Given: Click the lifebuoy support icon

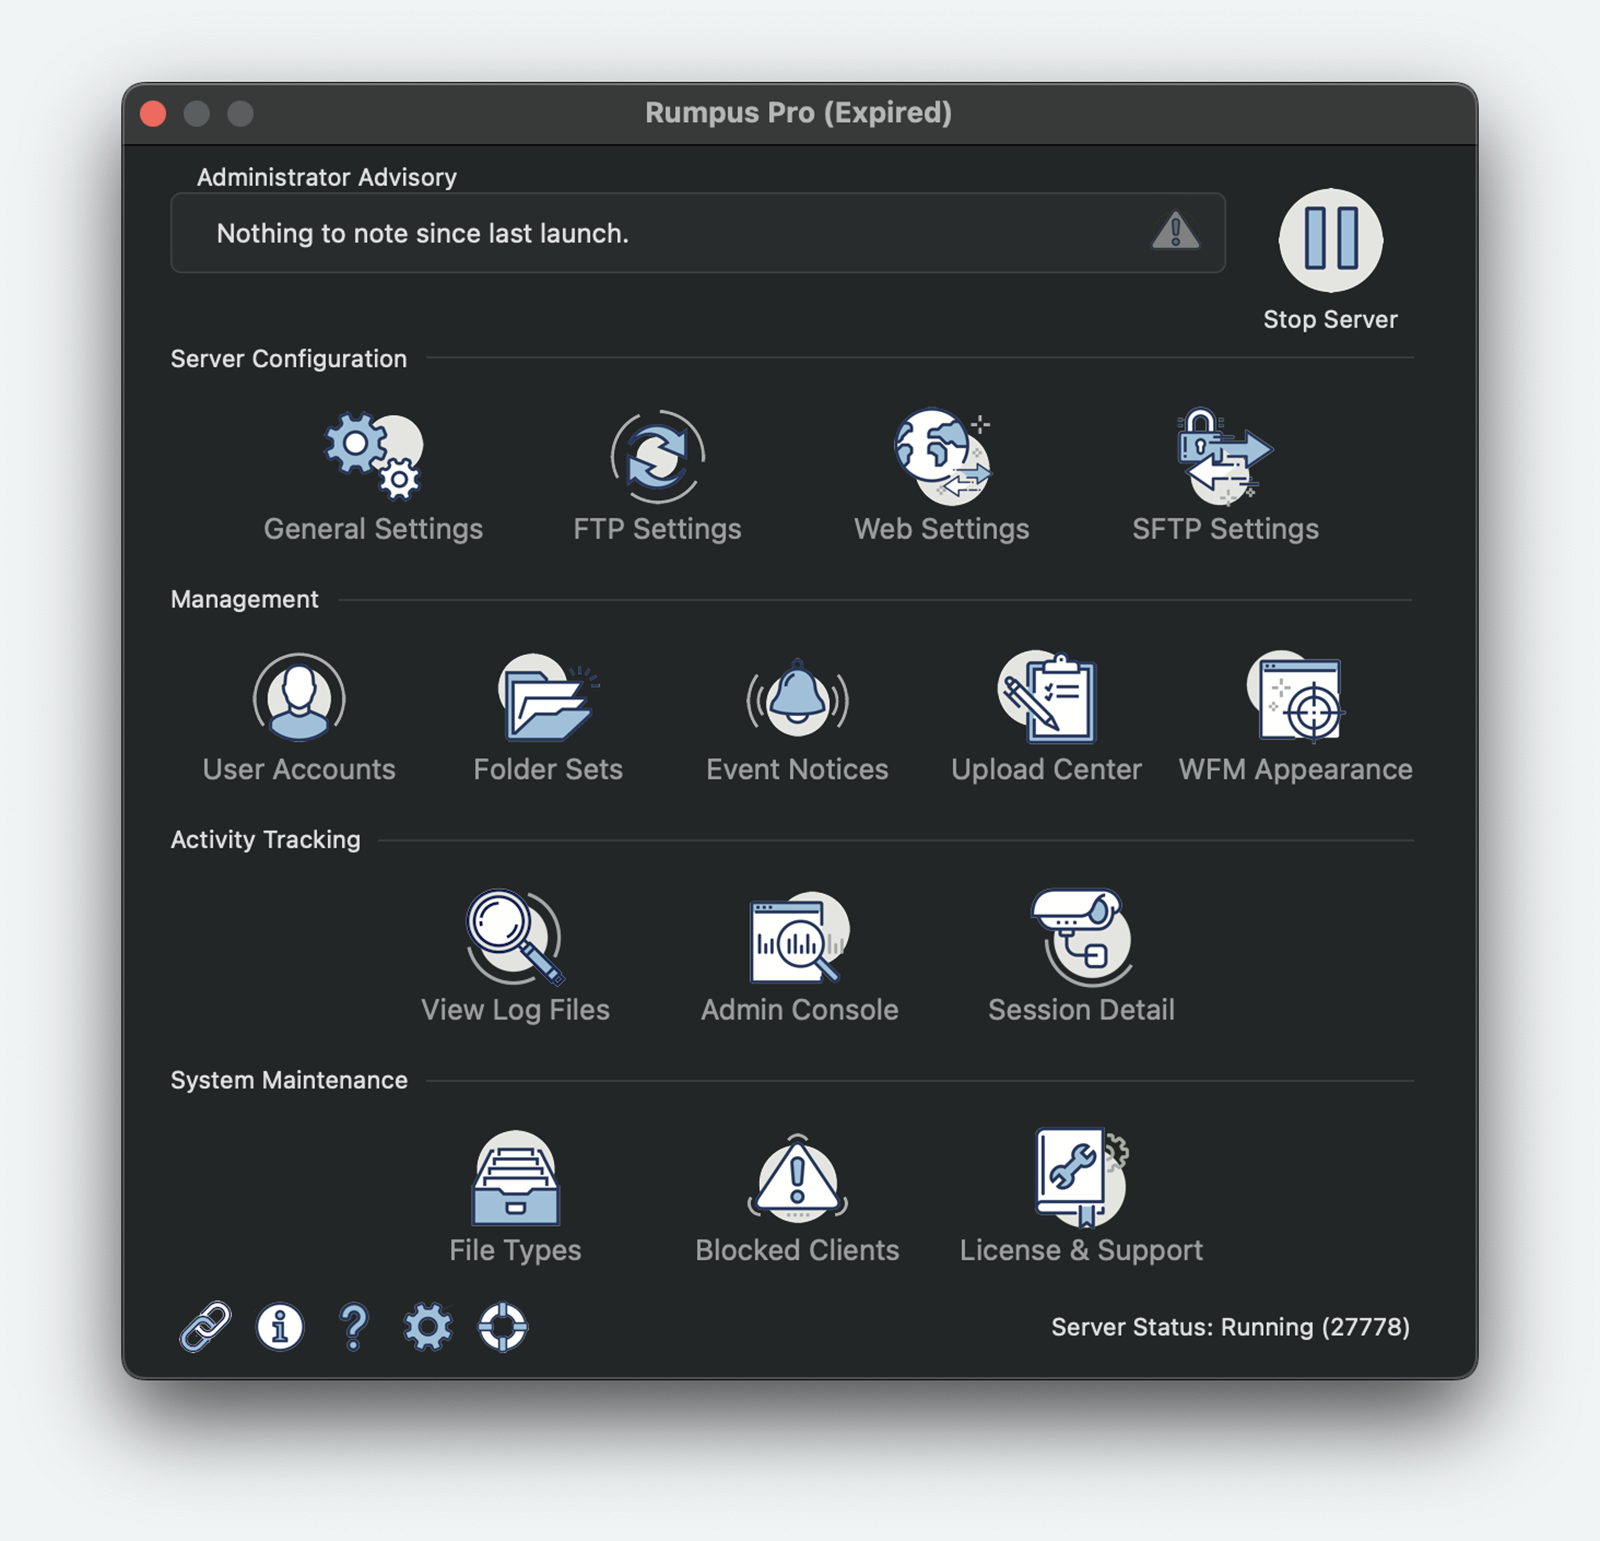Looking at the screenshot, I should click(x=502, y=1327).
